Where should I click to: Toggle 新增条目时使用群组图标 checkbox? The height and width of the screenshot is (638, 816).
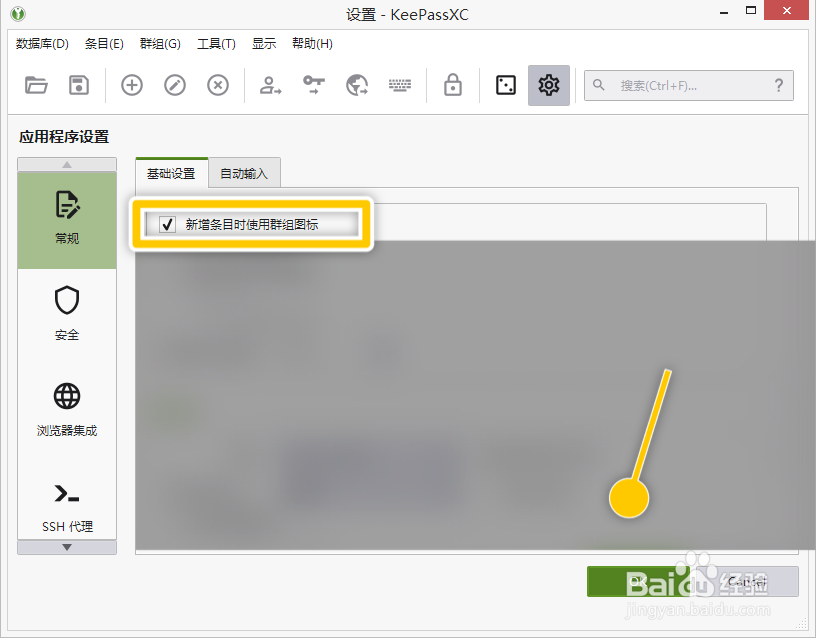click(167, 224)
